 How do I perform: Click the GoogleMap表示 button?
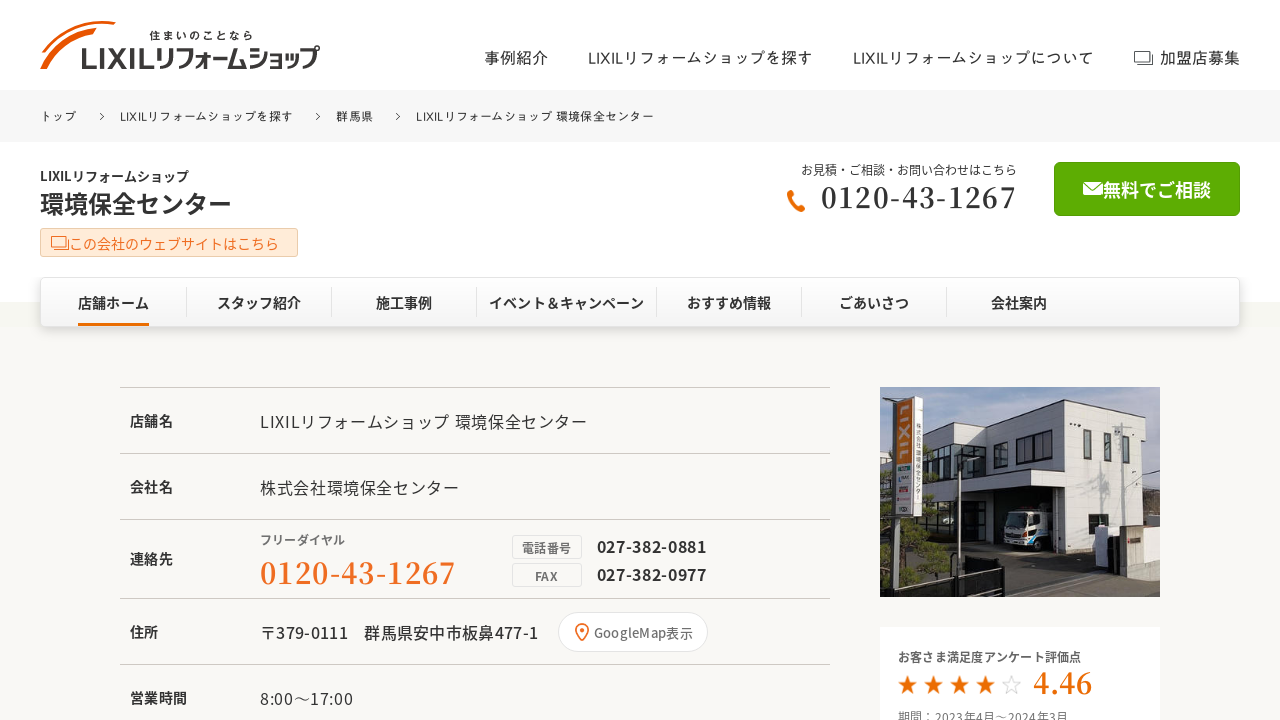[x=633, y=632]
